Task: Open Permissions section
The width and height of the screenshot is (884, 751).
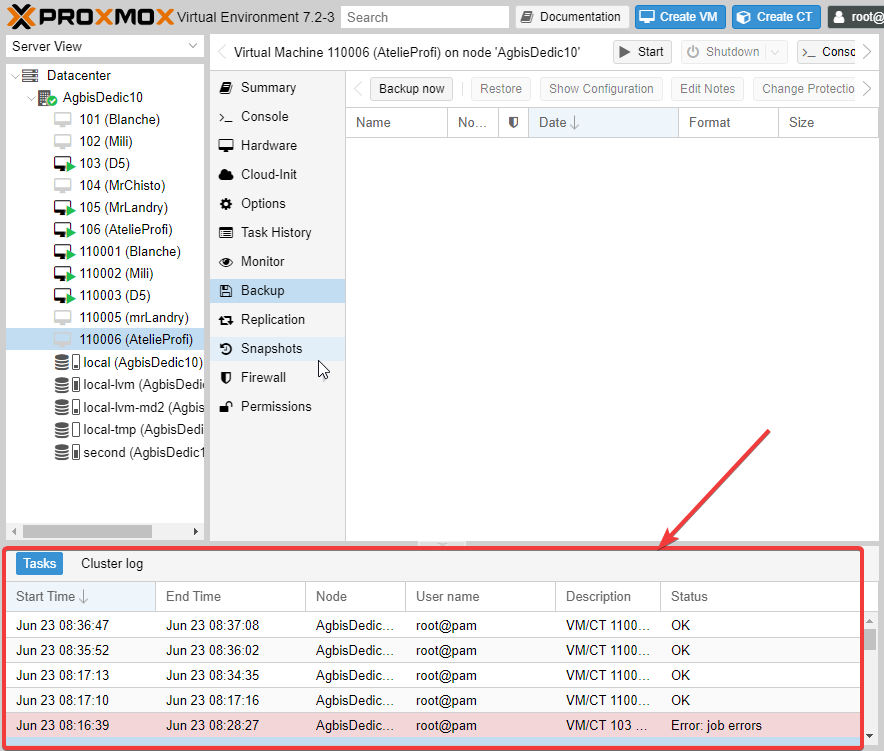Action: click(x=276, y=407)
